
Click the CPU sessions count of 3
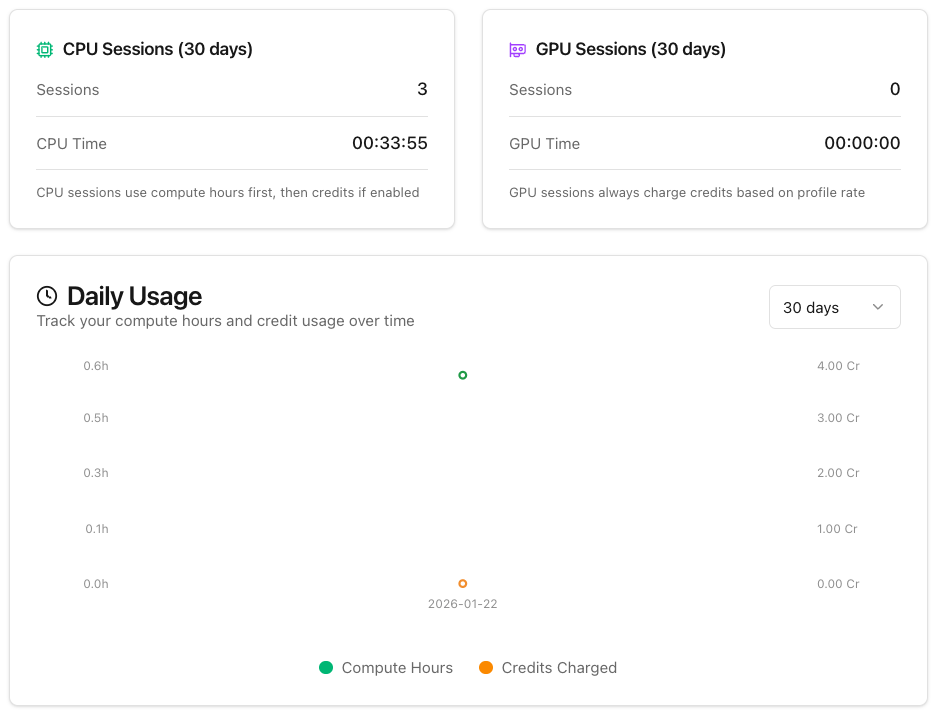(x=422, y=89)
